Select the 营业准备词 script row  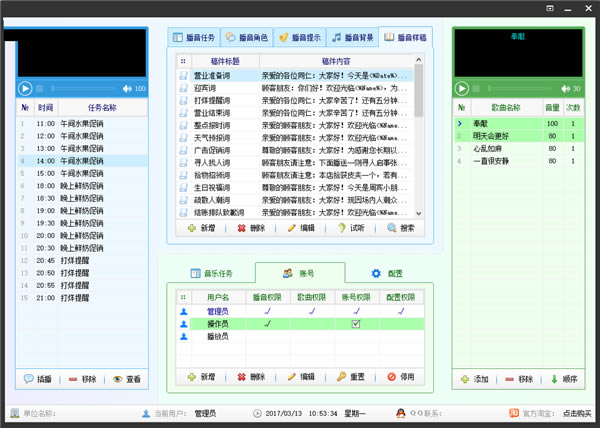[x=295, y=76]
